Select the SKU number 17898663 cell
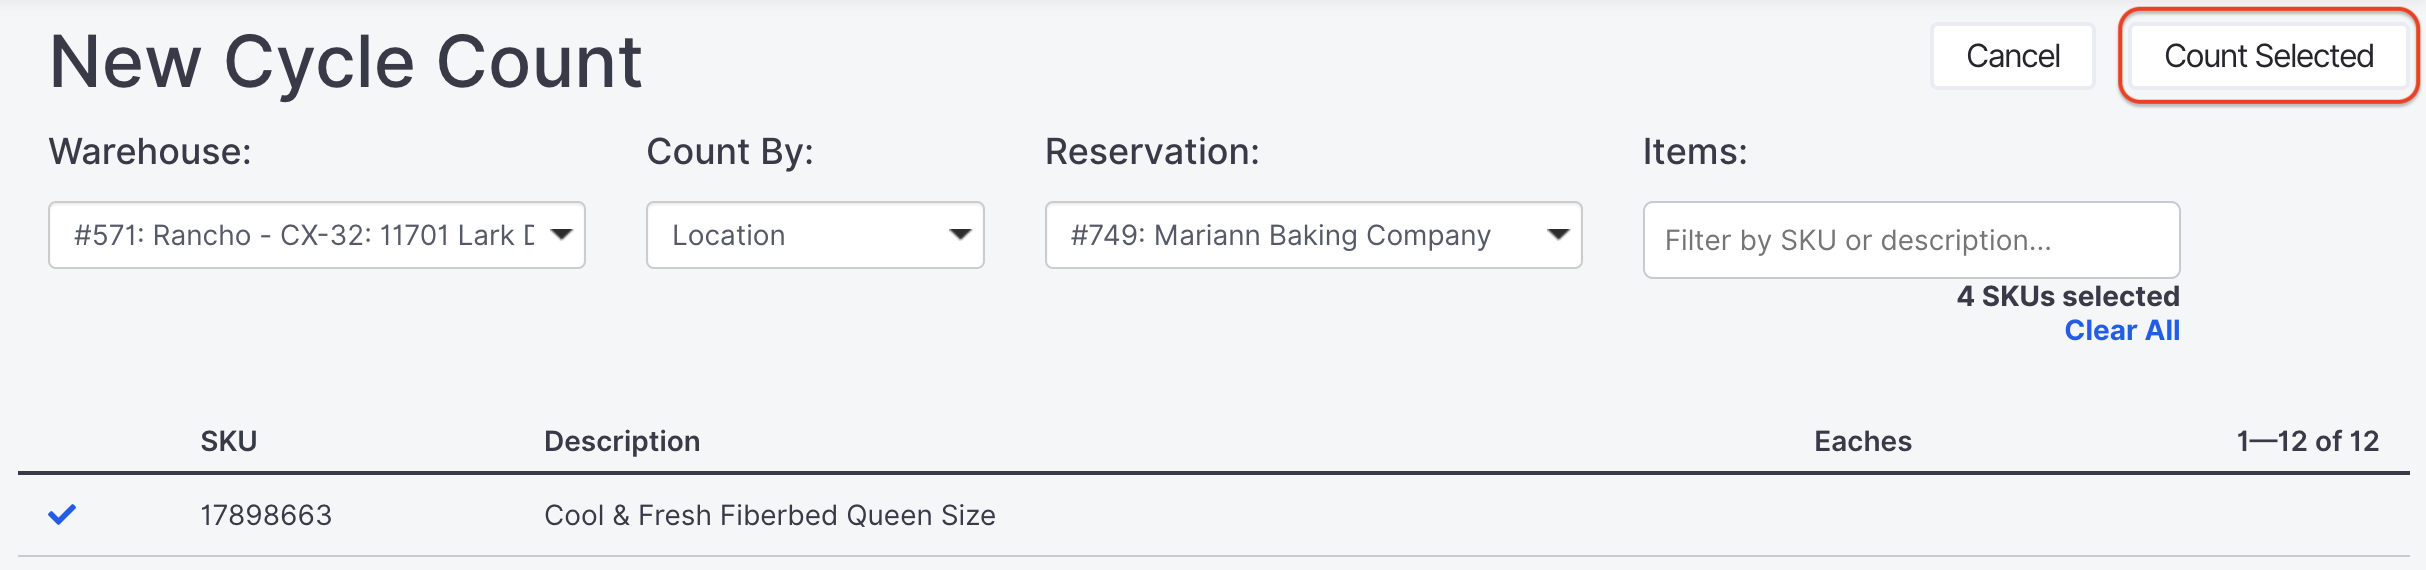 [265, 515]
